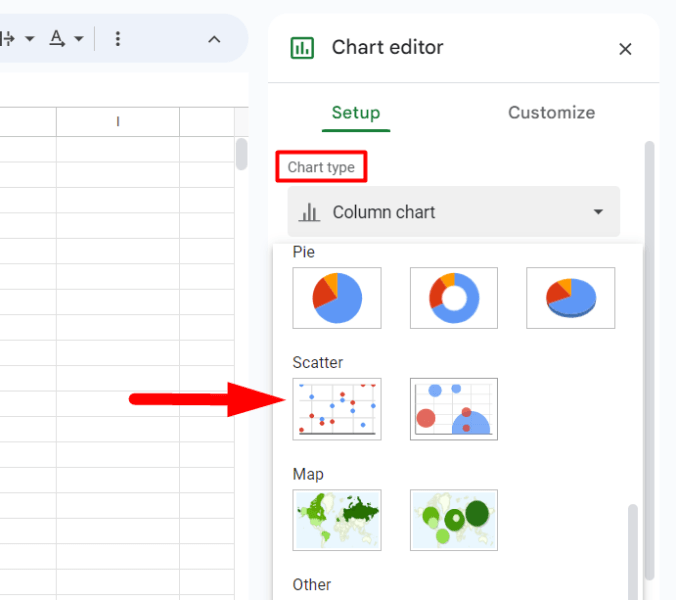Open the Column chart type dropdown
The width and height of the screenshot is (676, 600).
coord(454,212)
